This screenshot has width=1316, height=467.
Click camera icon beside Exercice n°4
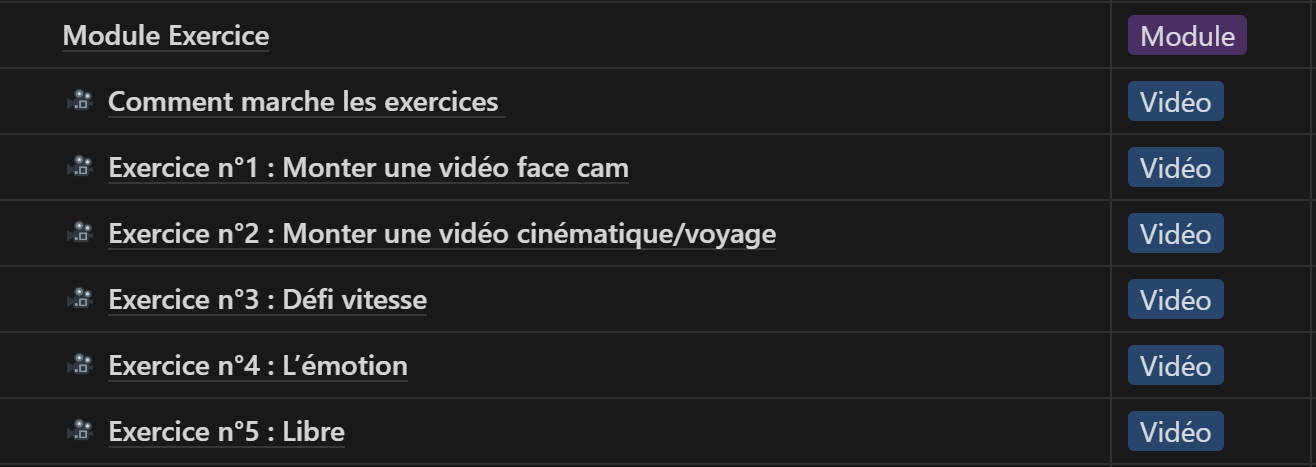(80, 365)
